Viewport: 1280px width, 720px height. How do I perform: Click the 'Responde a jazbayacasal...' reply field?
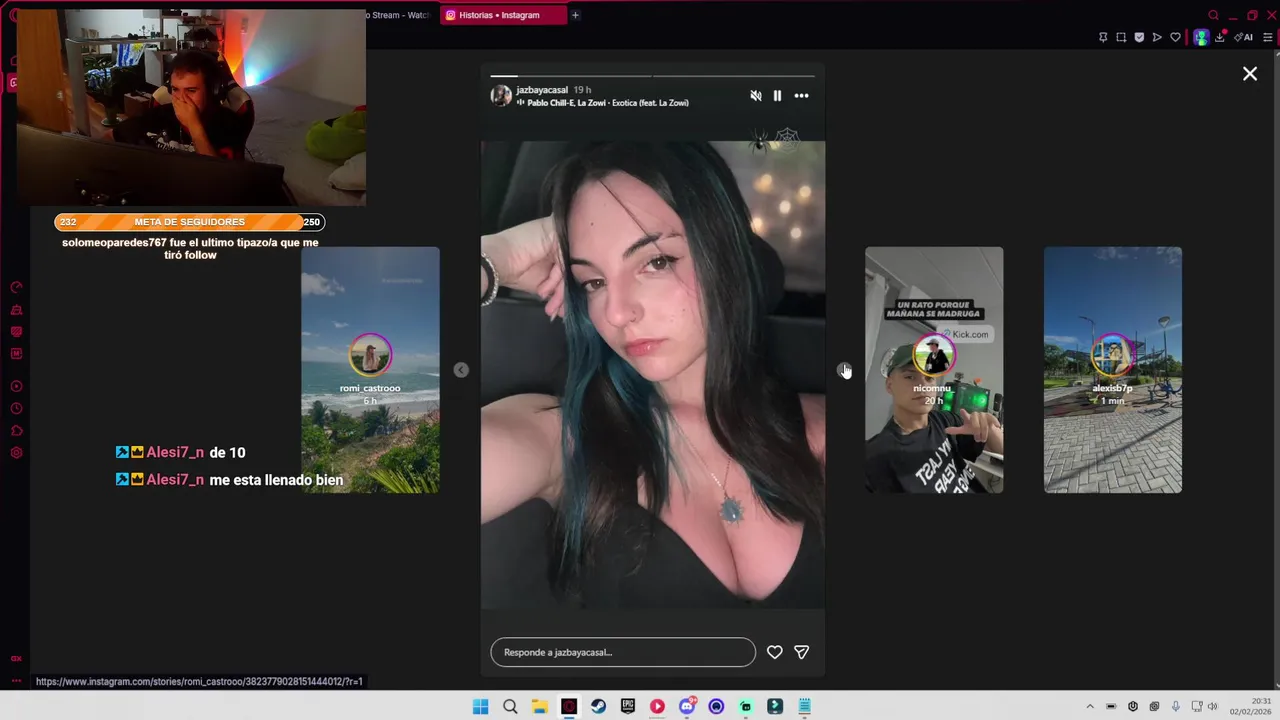tap(623, 652)
